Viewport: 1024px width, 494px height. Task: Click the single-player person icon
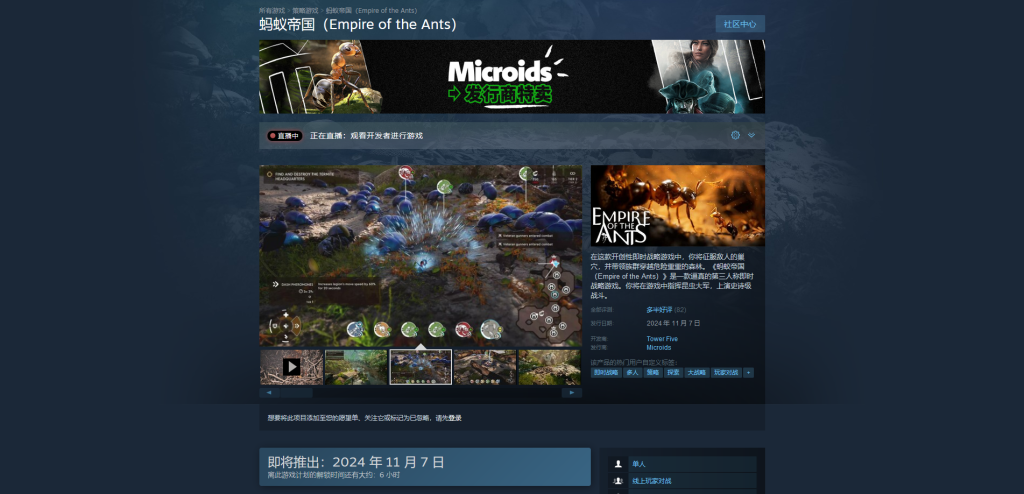point(618,464)
